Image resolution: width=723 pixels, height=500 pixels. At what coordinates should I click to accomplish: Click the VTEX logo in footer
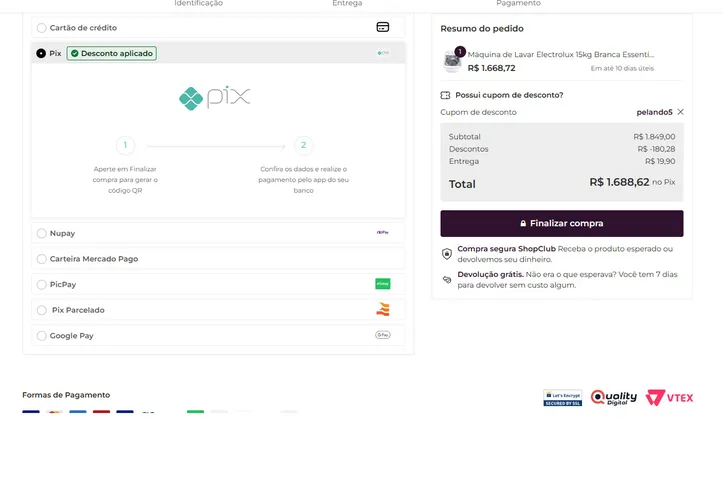coord(669,398)
